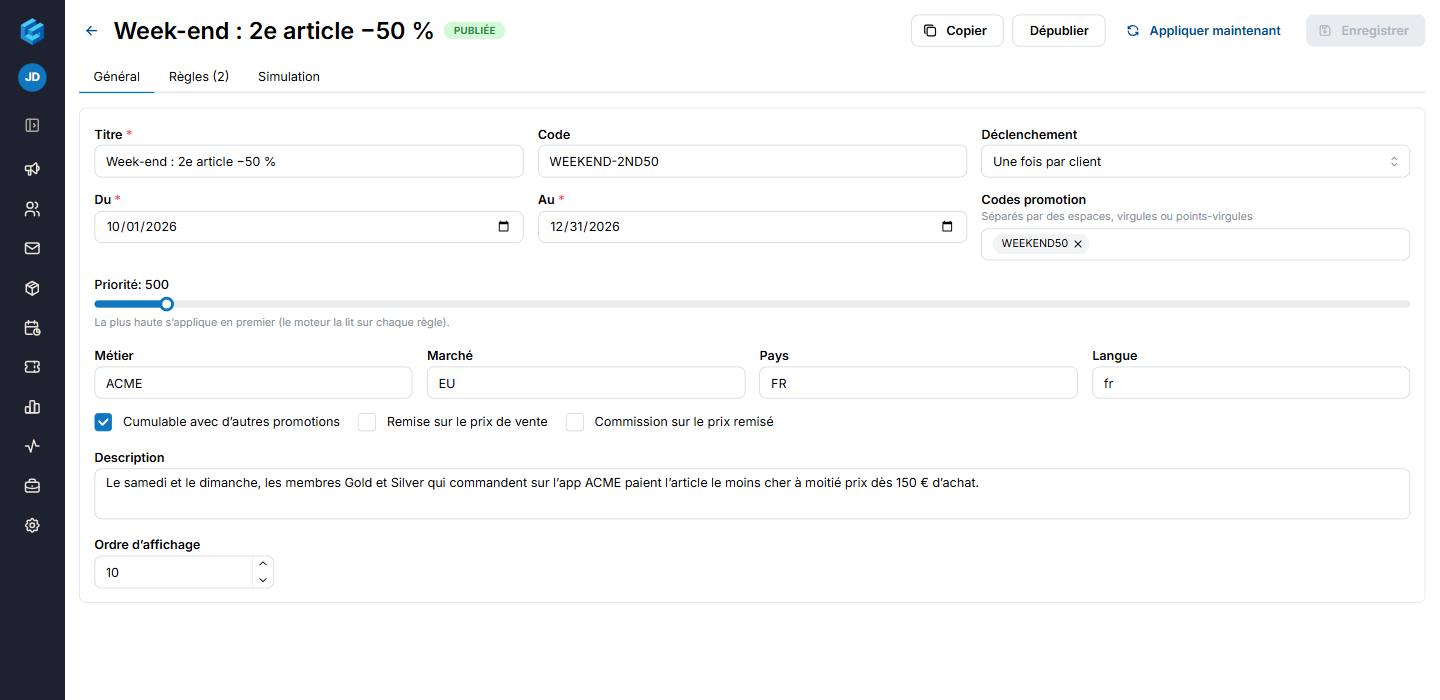
Task: Open the ticket coupon icon in sidebar
Action: tap(32, 367)
